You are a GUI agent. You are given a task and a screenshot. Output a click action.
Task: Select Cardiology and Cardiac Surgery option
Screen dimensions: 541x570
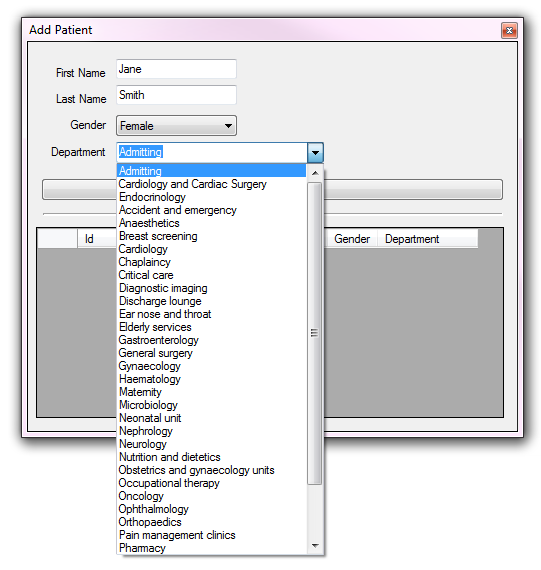pyautogui.click(x=211, y=184)
